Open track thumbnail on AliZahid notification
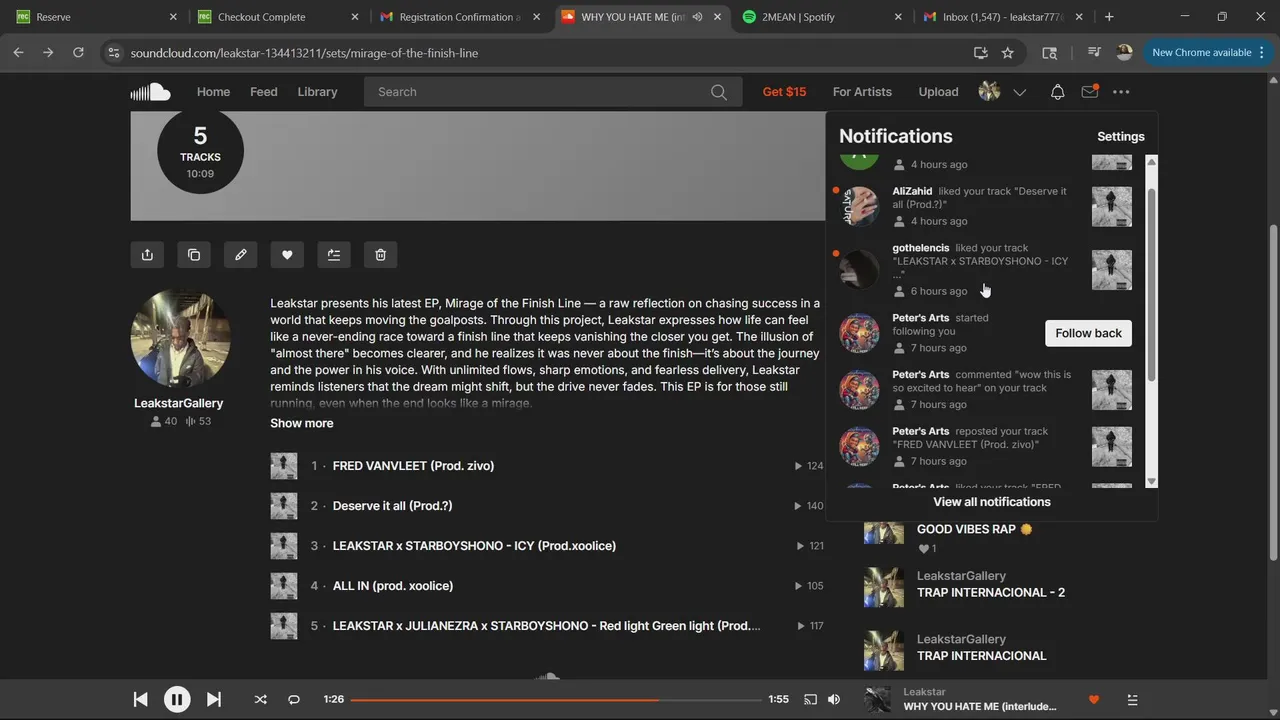 1112,207
